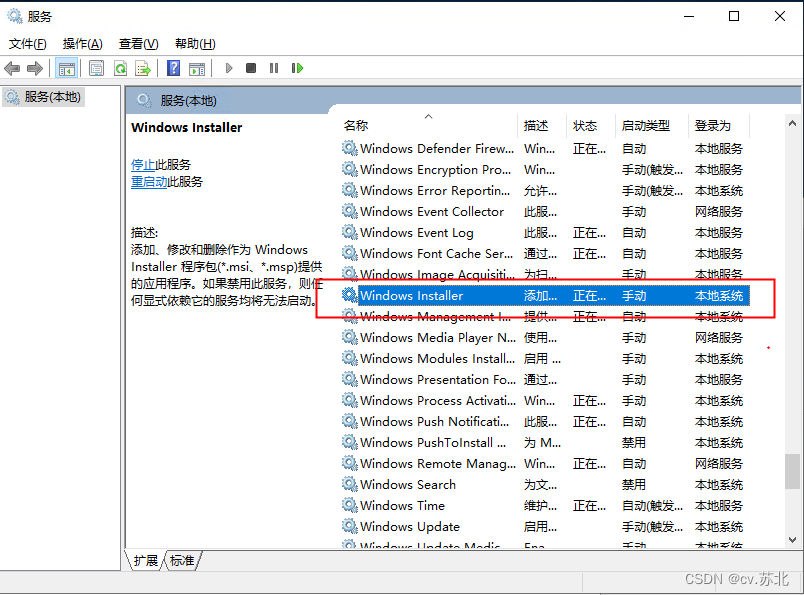Open the Properties toolbar icon

96,68
